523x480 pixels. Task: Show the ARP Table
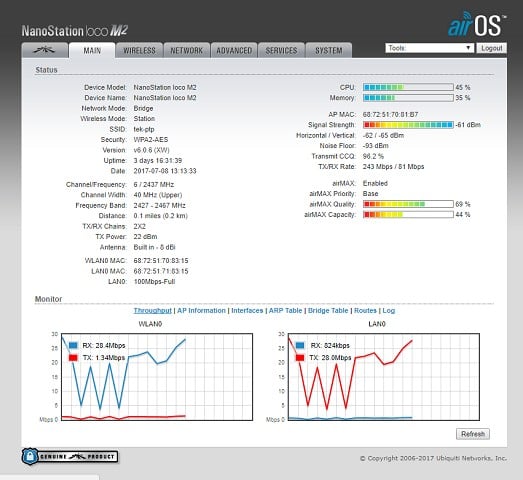pos(286,311)
